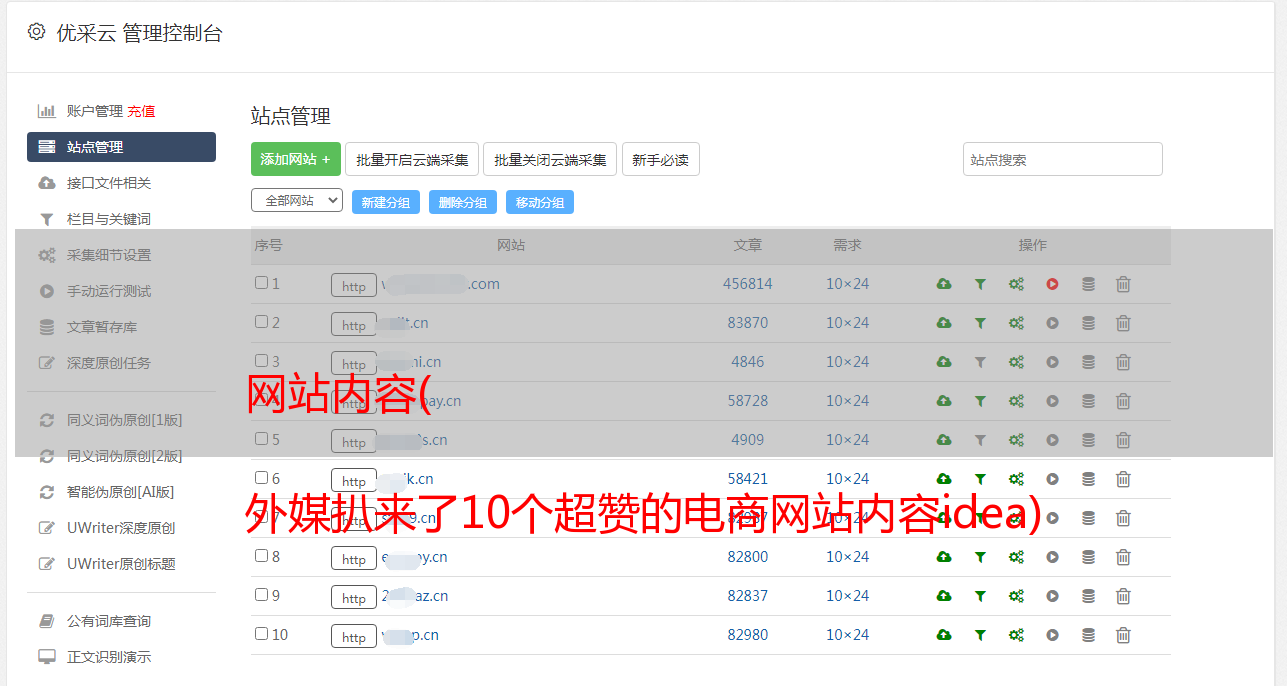Click 批量关闭云端采集 button
This screenshot has height=686, width=1287.
click(550, 159)
